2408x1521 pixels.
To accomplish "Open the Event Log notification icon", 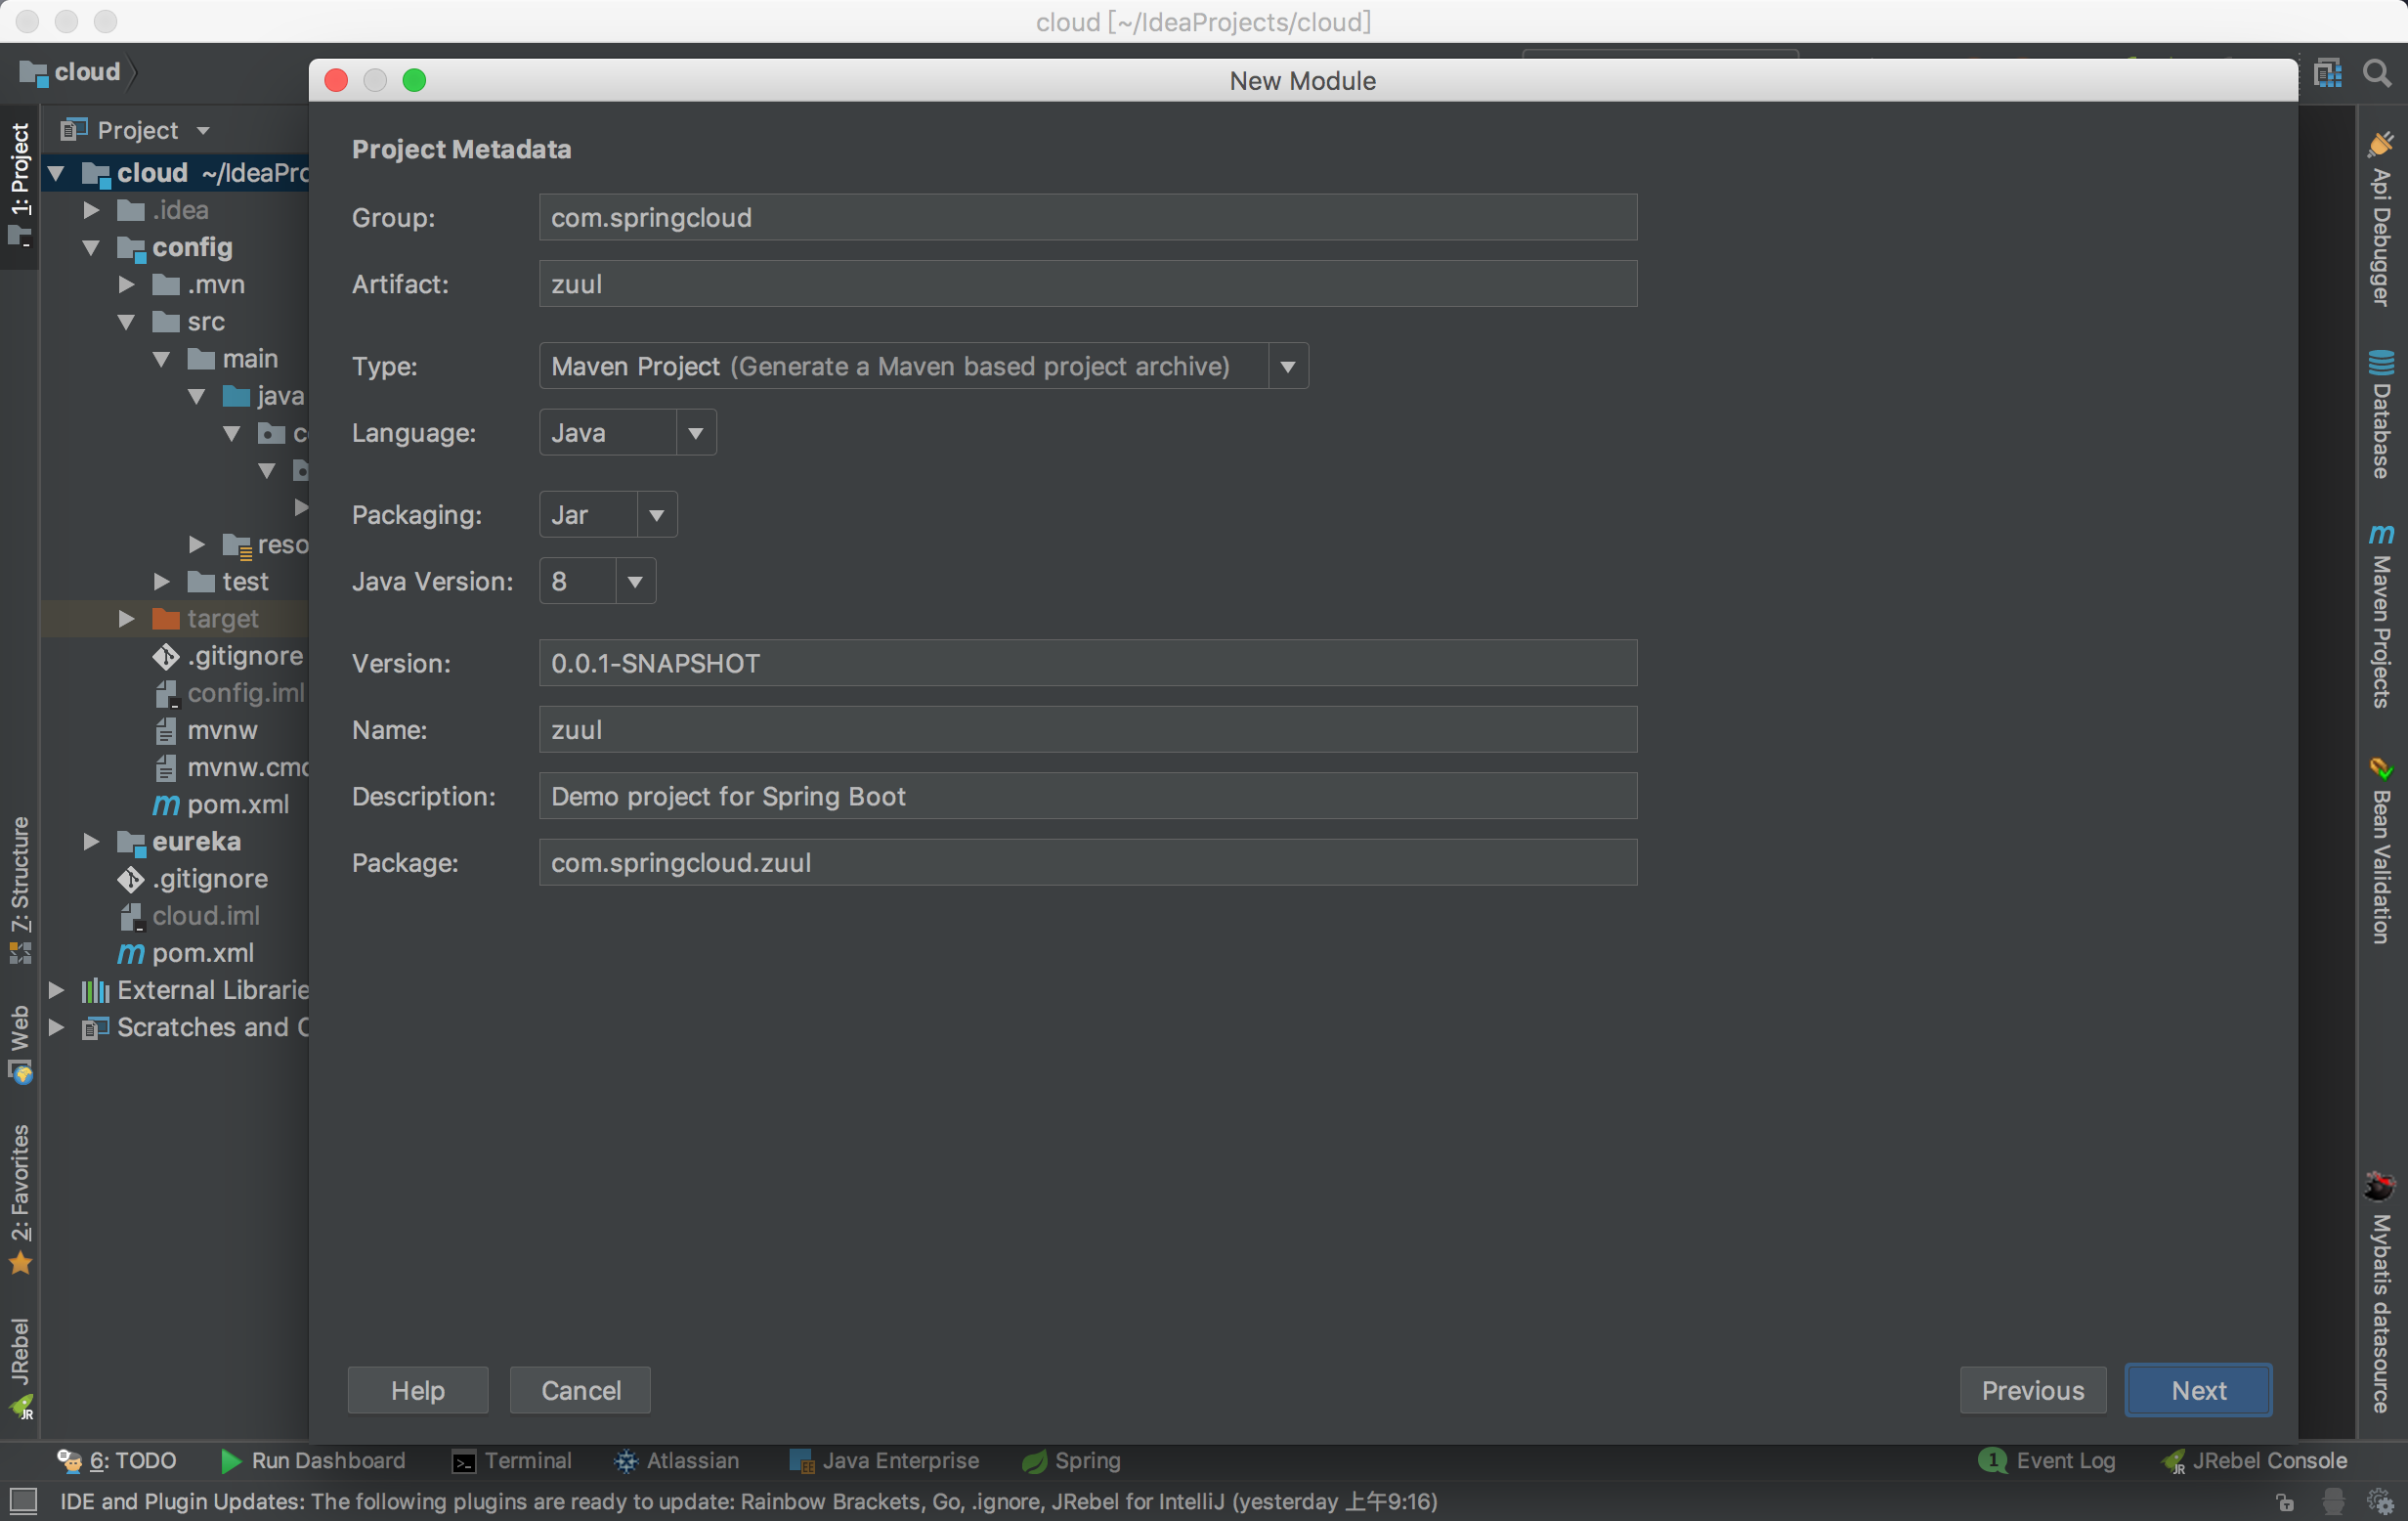I will coord(1992,1460).
